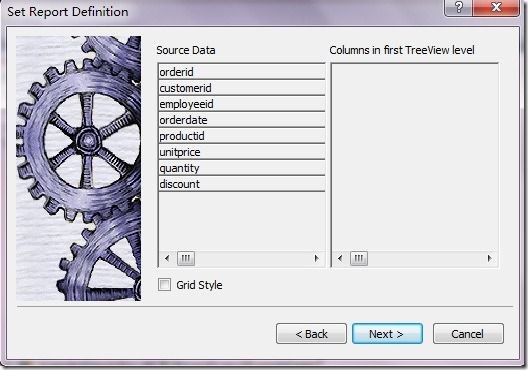Pick the employeeid source field
This screenshot has width=528, height=370.
241,104
